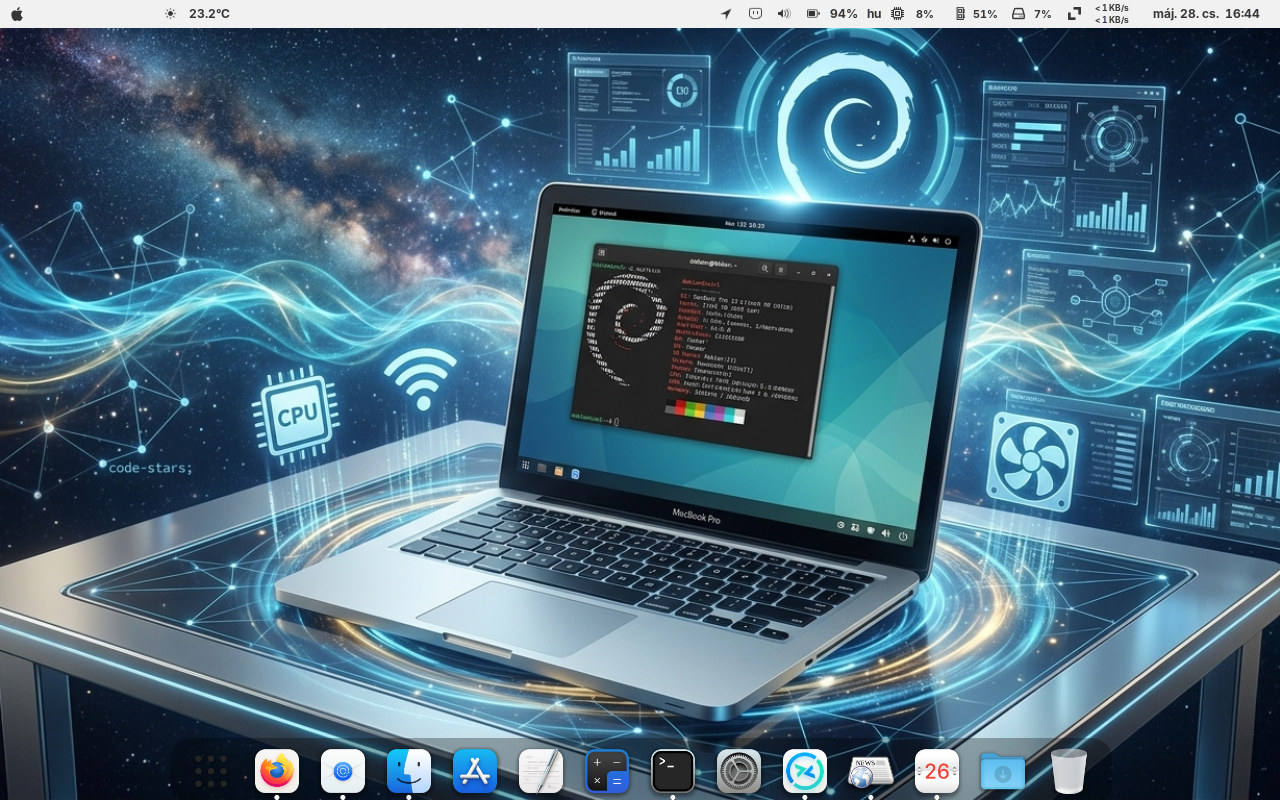Open the Calendar showing 26 in the dock

pos(937,771)
